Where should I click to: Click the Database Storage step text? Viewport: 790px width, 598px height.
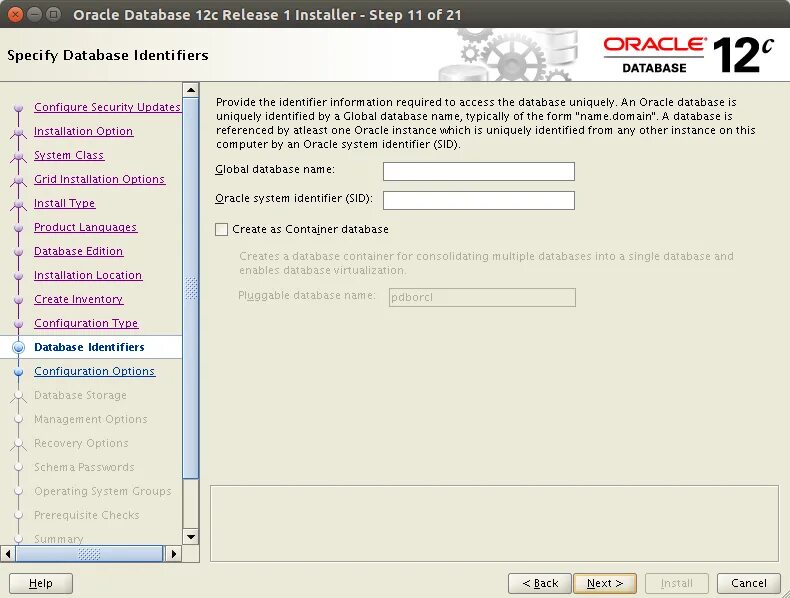tap(80, 395)
